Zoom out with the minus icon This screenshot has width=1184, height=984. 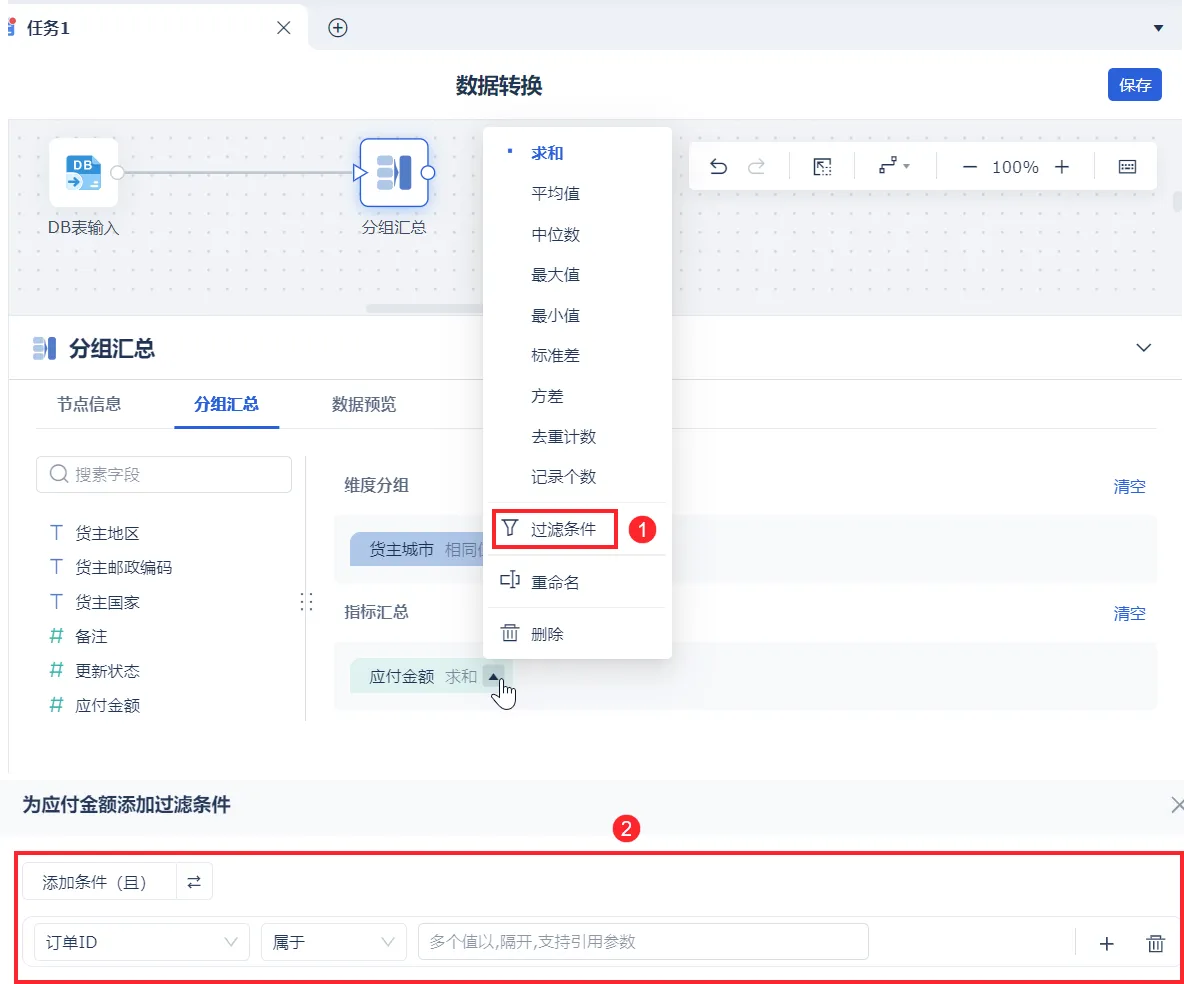coord(970,167)
